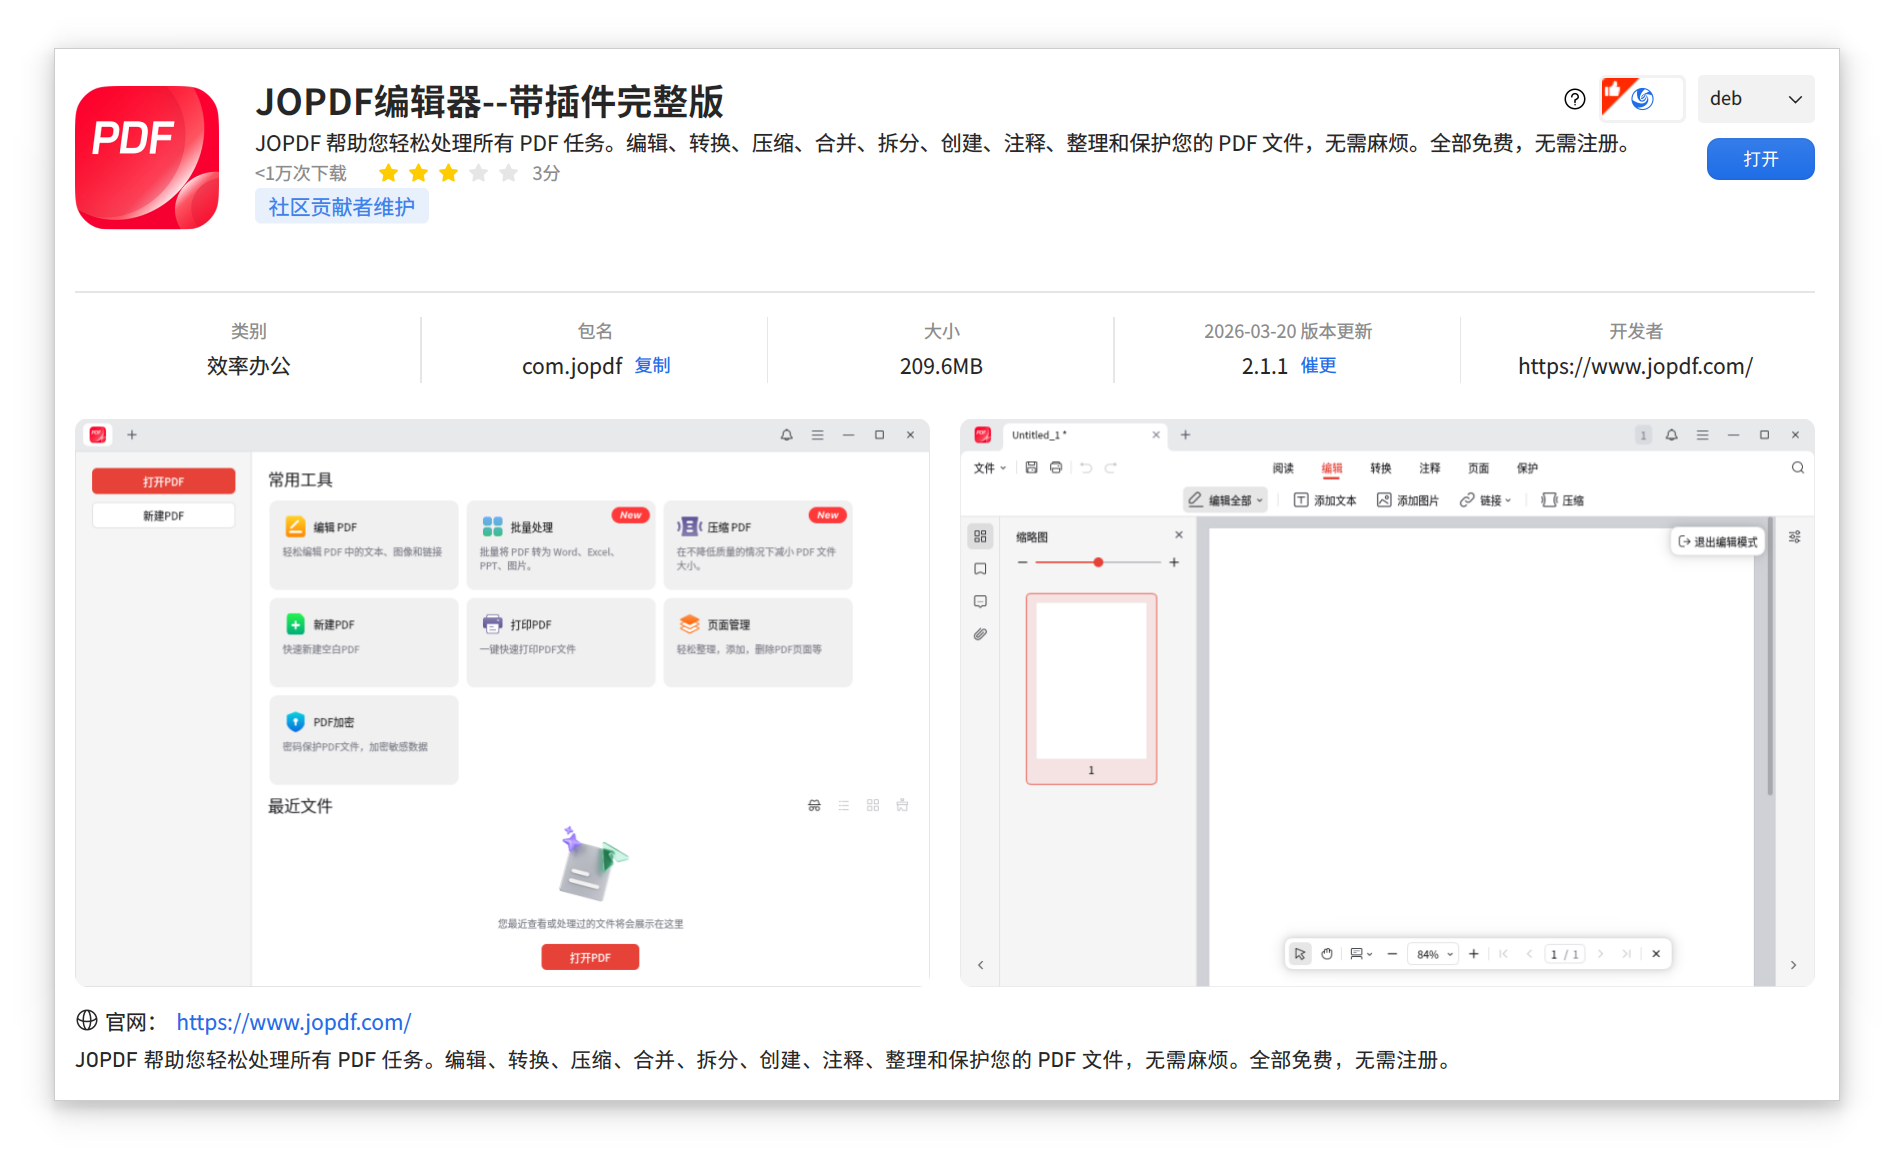Click the 社区贡献者维护 tag
Viewport: 1894px width, 1161px height.
click(x=341, y=207)
